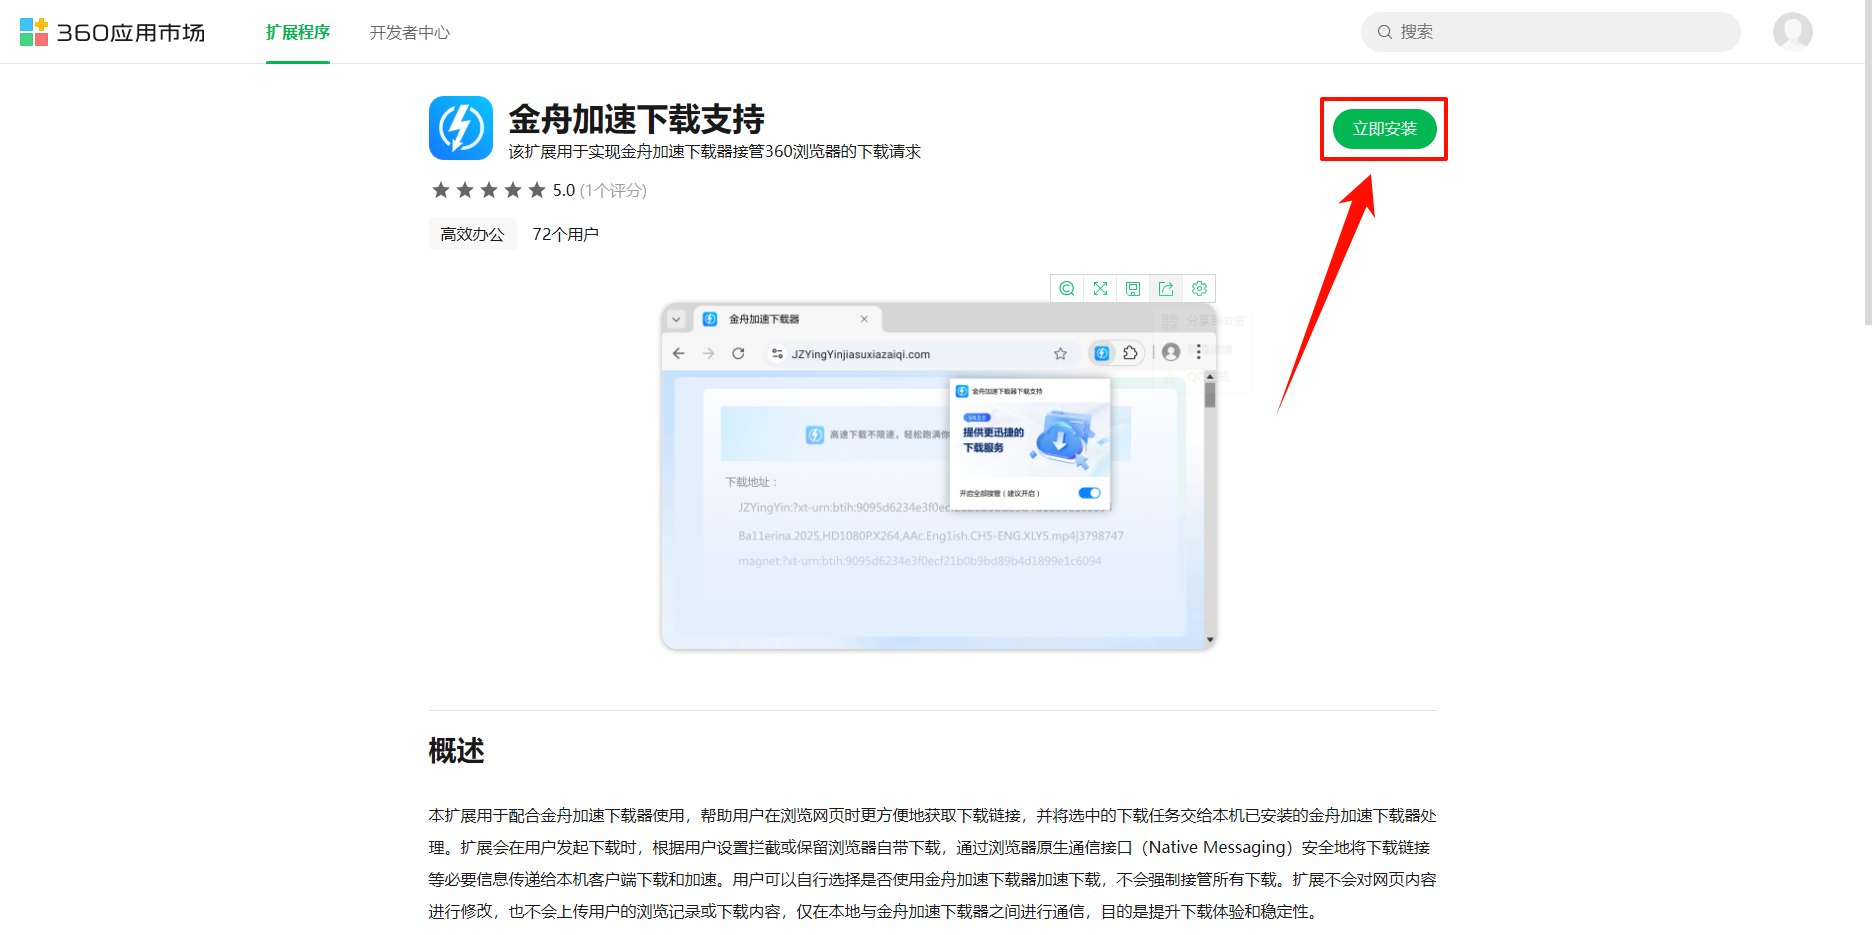This screenshot has height=935, width=1872.
Task: Open the gear settings icon above the preview
Action: pos(1199,289)
